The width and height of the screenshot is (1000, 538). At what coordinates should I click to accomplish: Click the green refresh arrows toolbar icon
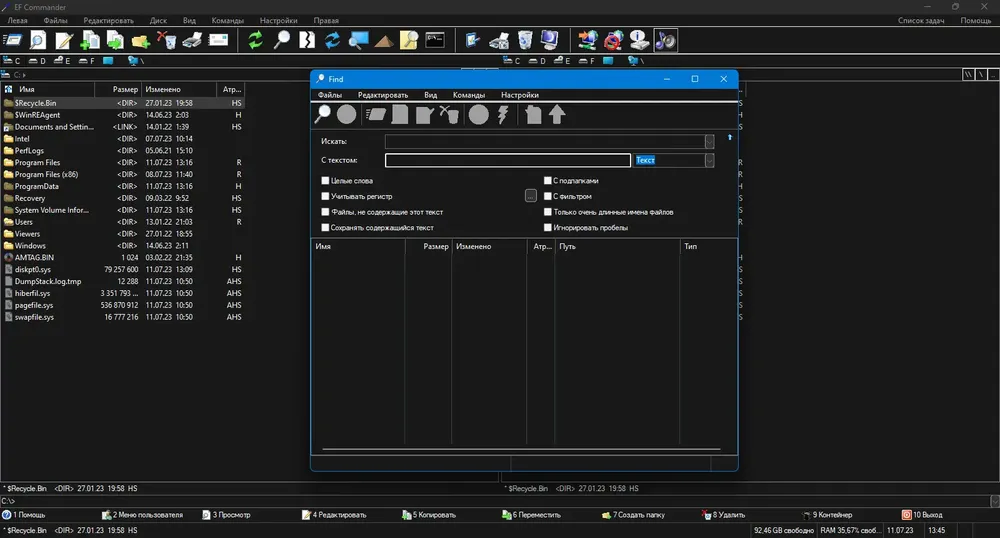pyautogui.click(x=255, y=40)
